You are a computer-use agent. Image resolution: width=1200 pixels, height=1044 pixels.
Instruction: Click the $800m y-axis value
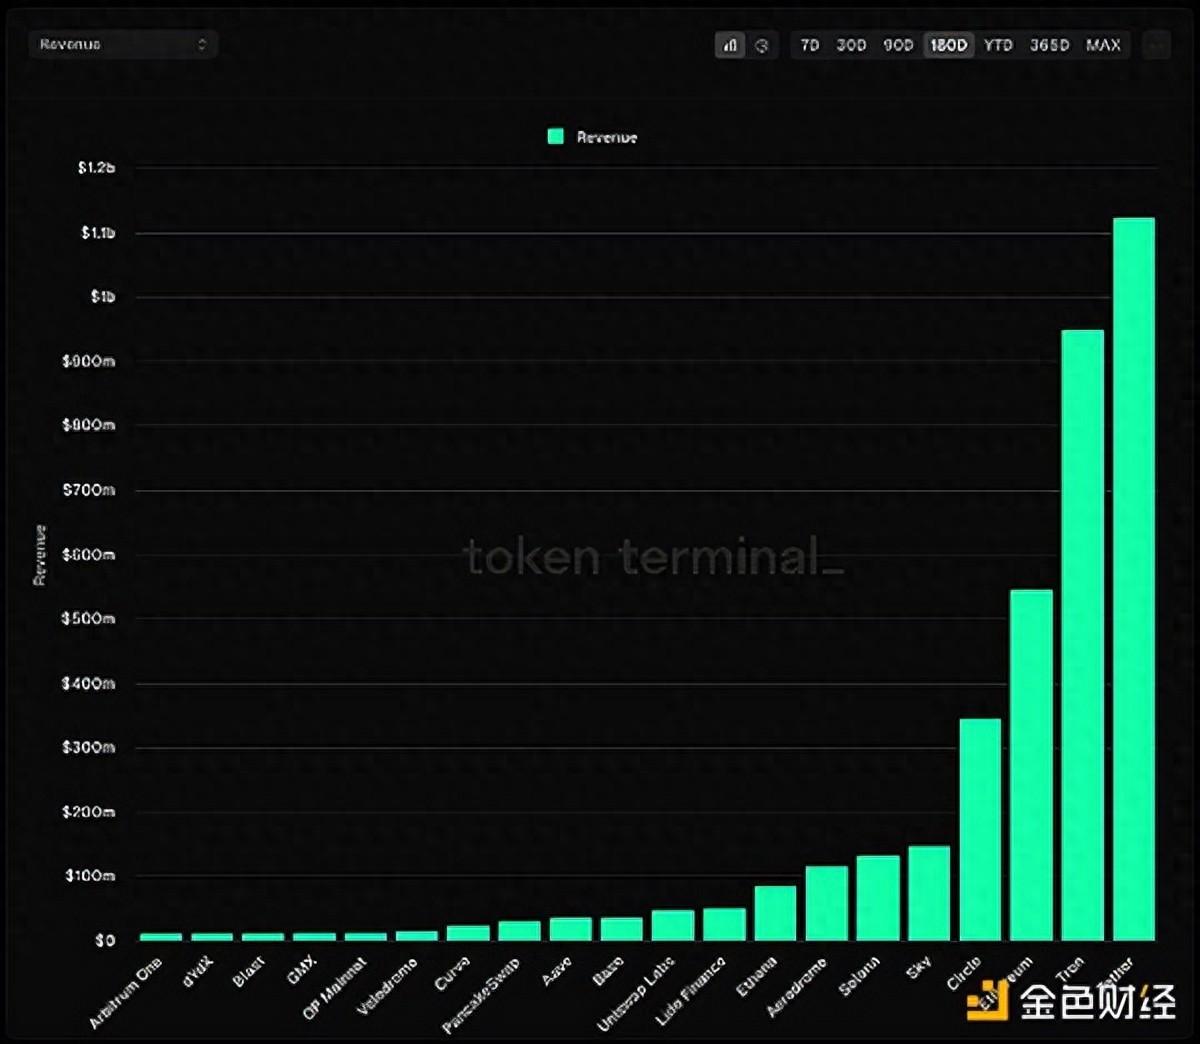coord(89,425)
